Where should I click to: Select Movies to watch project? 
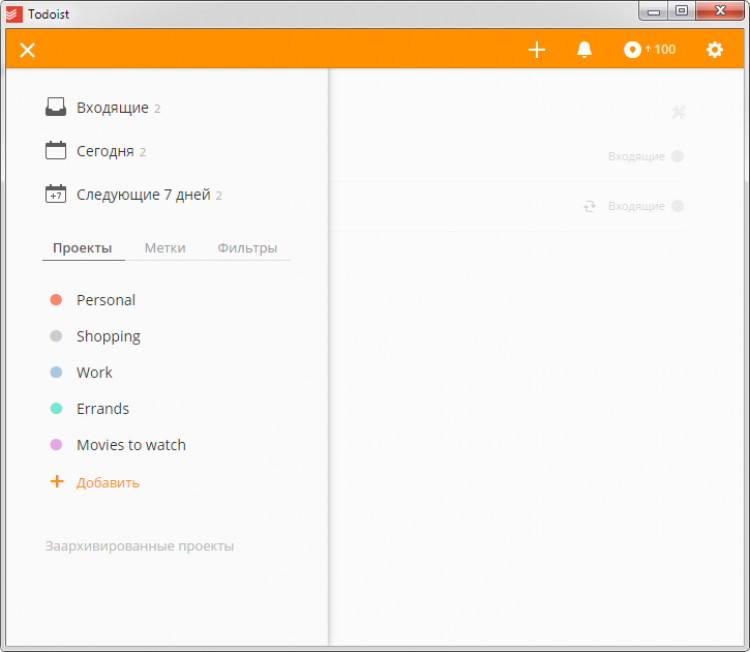coord(131,445)
